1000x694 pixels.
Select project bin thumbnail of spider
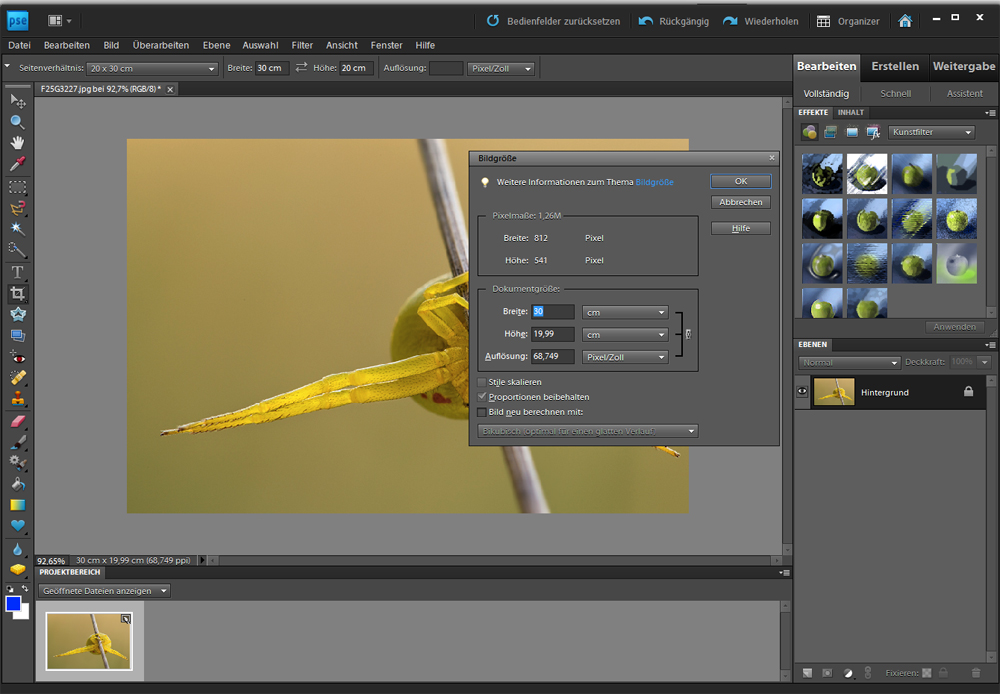(89, 641)
